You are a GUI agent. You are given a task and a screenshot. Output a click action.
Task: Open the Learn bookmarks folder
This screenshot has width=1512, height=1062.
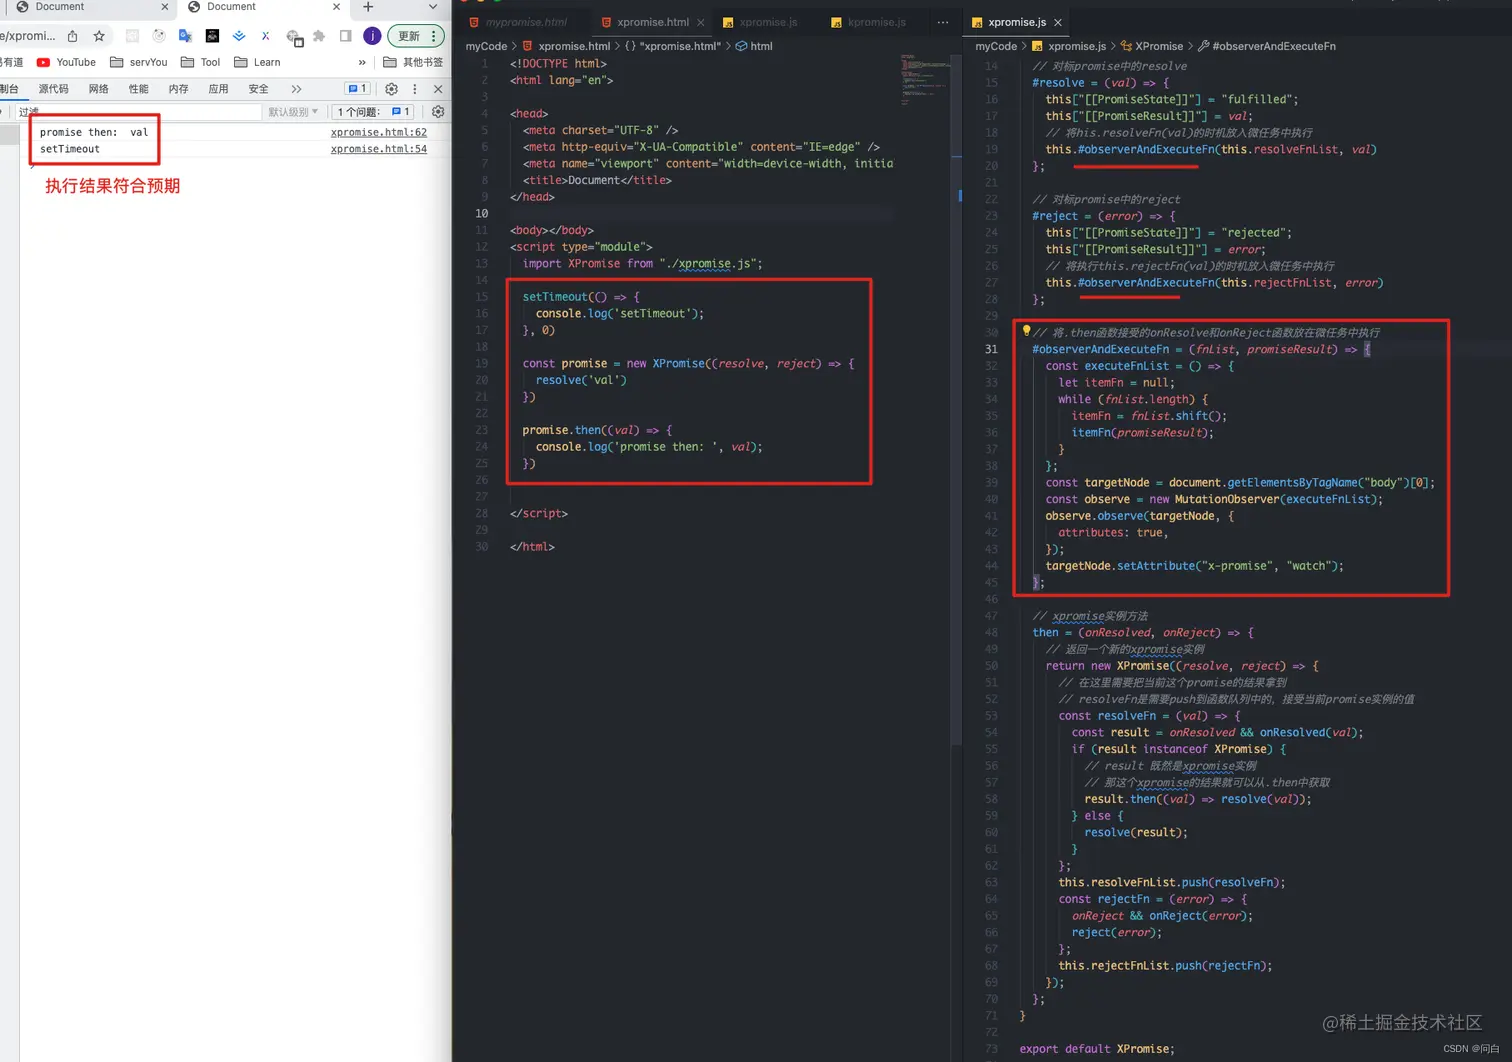point(257,62)
